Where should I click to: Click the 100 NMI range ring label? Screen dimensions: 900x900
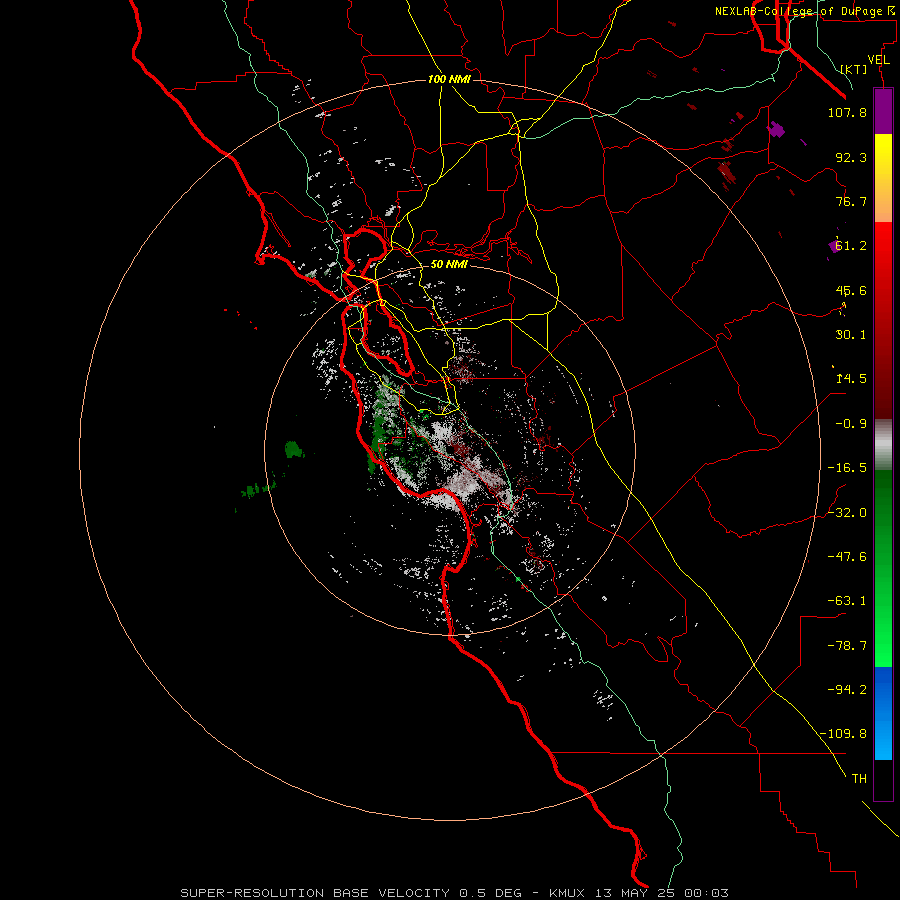(449, 79)
